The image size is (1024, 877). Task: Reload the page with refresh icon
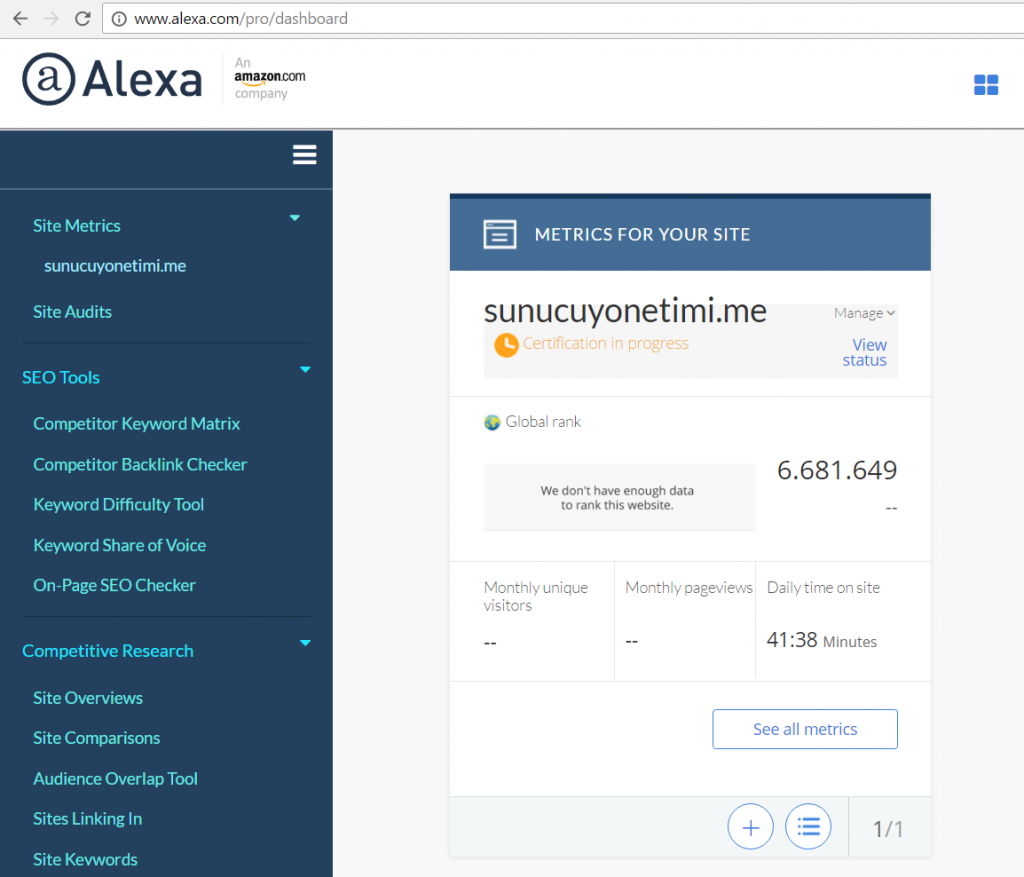[x=82, y=18]
